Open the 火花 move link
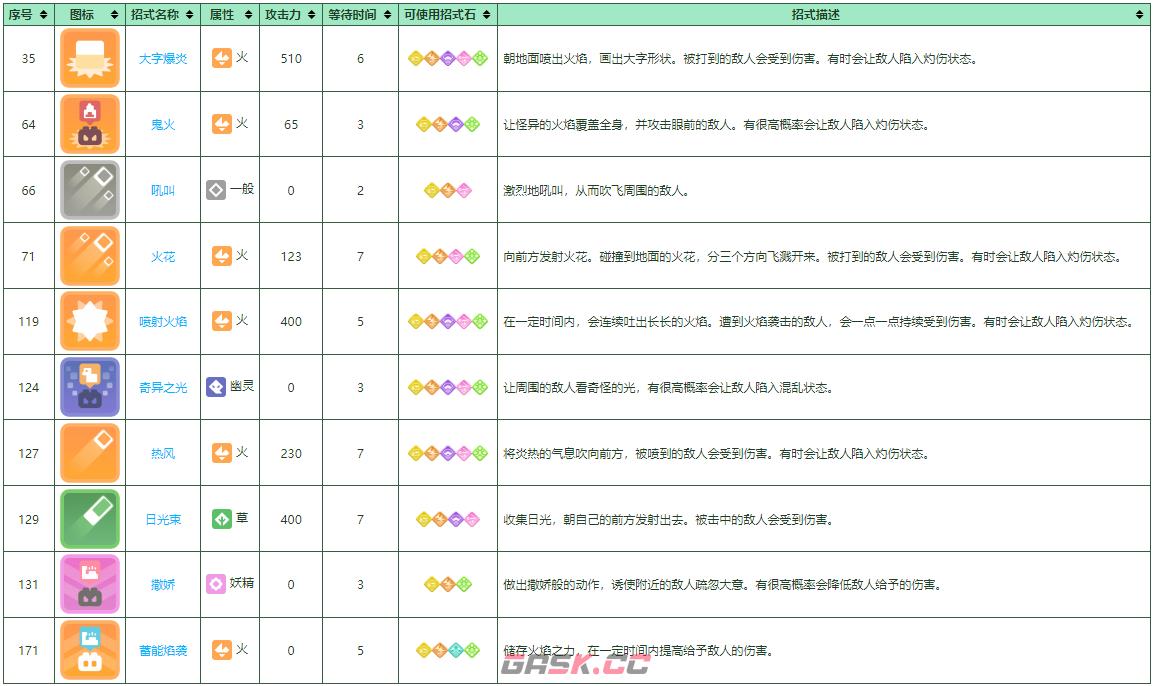The width and height of the screenshot is (1153, 686). (163, 257)
